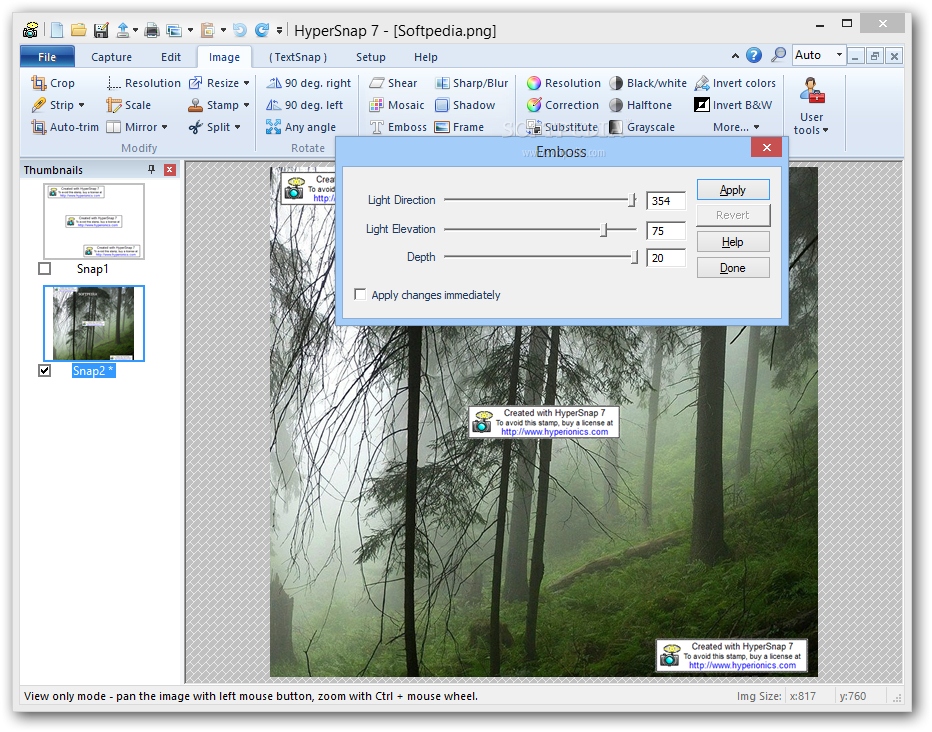Screen dimensions: 932x732
Task: Convert image to Black/white
Action: [x=647, y=83]
